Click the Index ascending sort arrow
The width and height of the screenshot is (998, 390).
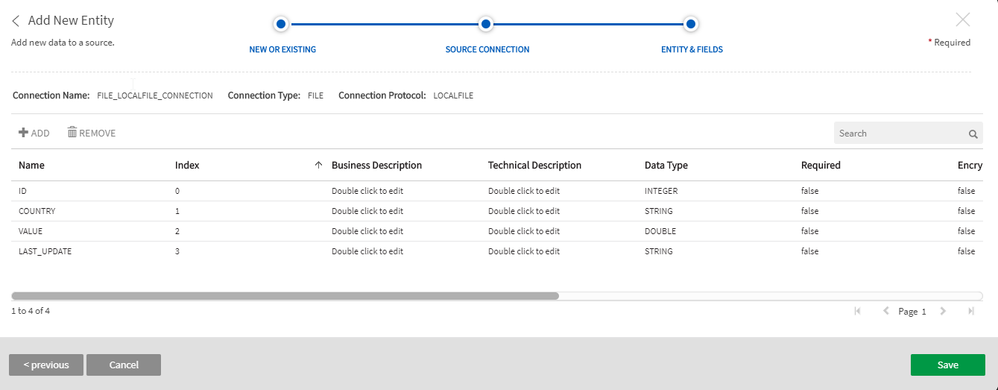click(318, 165)
